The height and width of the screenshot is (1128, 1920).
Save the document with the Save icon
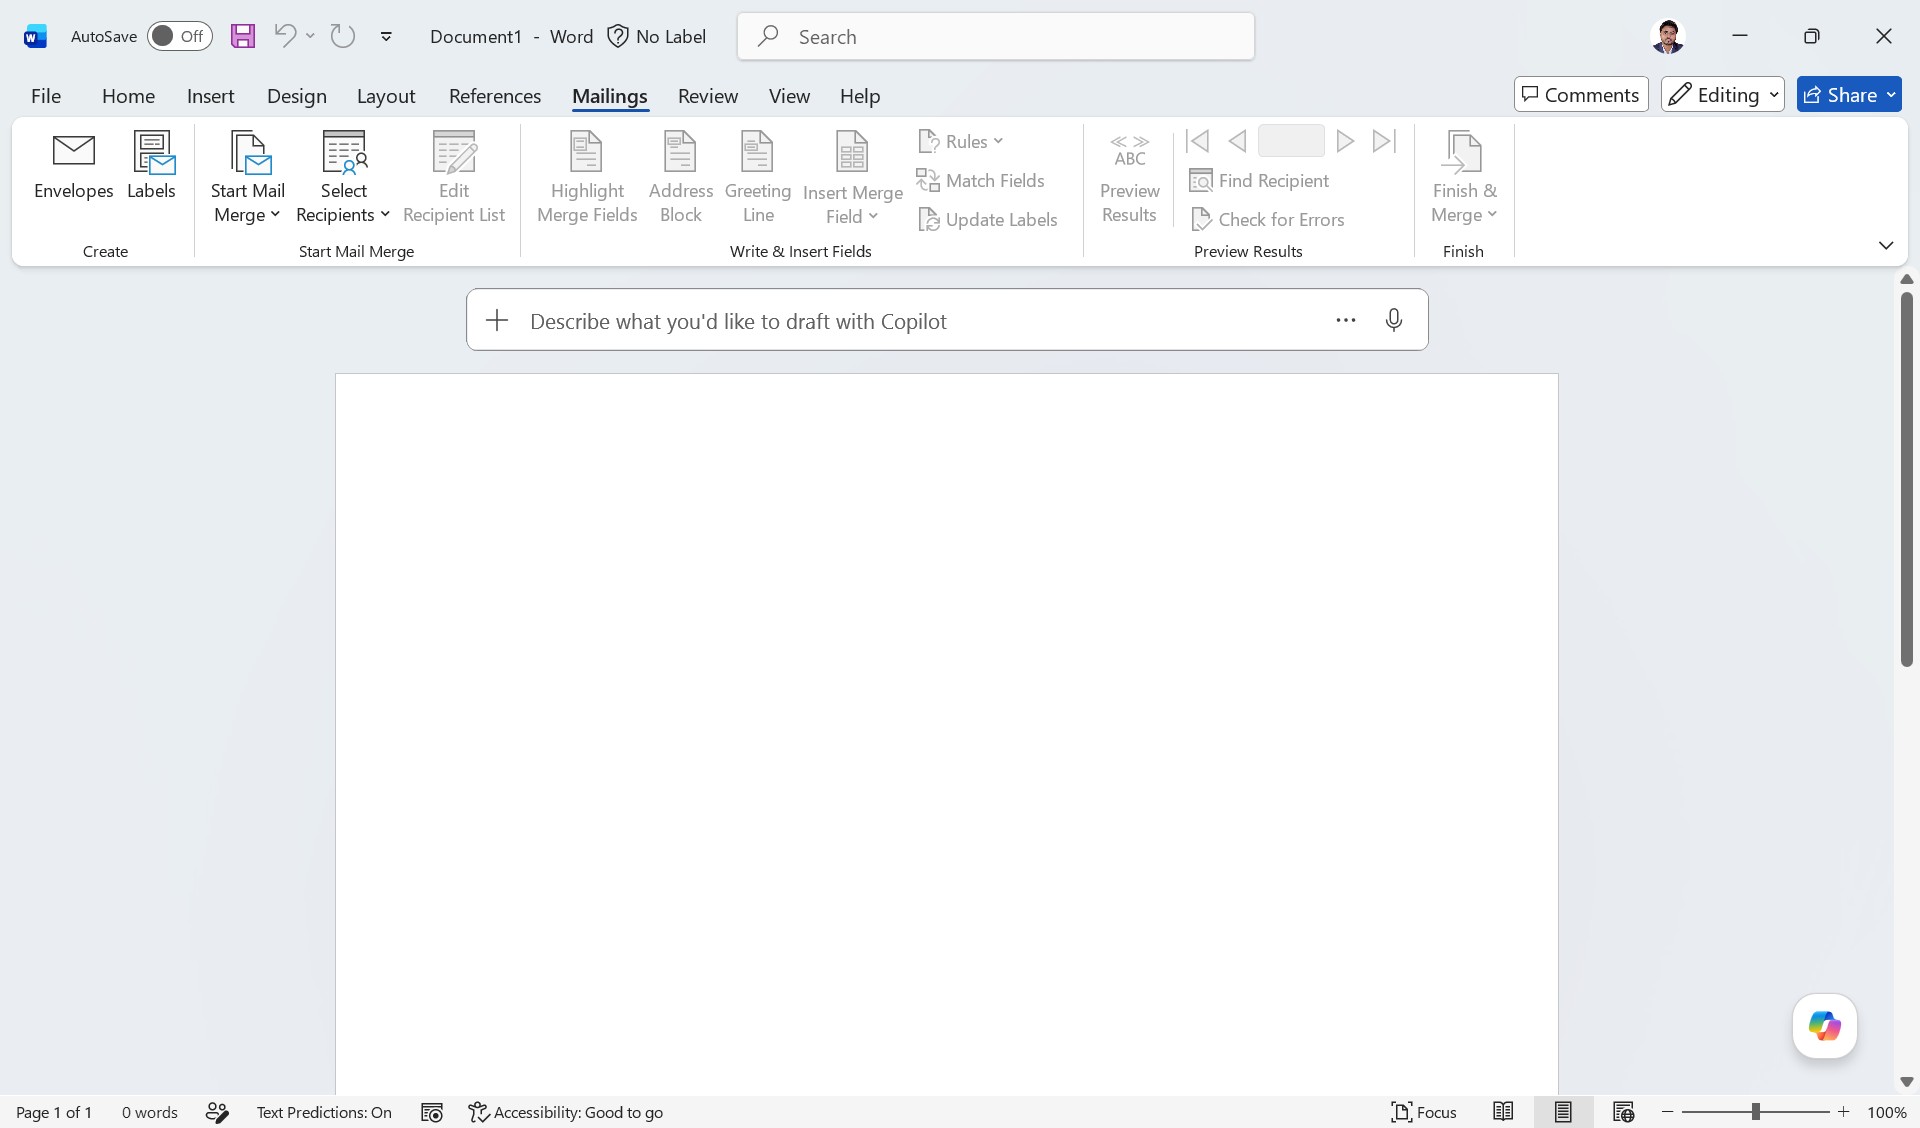(243, 36)
